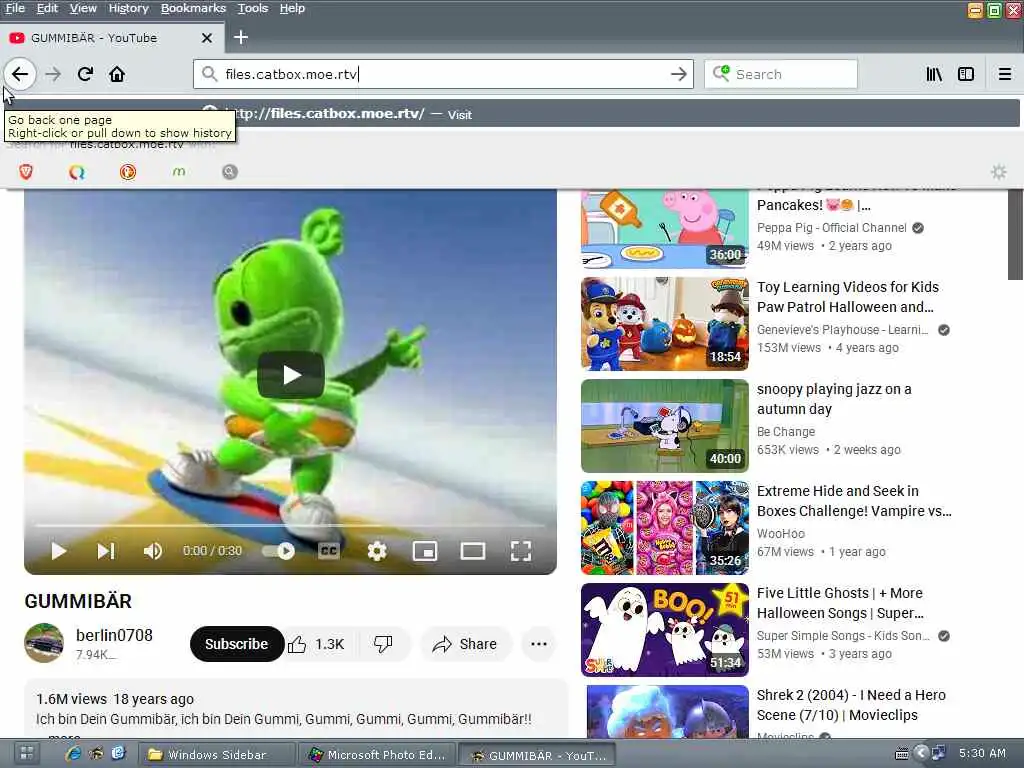Go back one page with back arrow
The height and width of the screenshot is (768, 1024).
20,74
